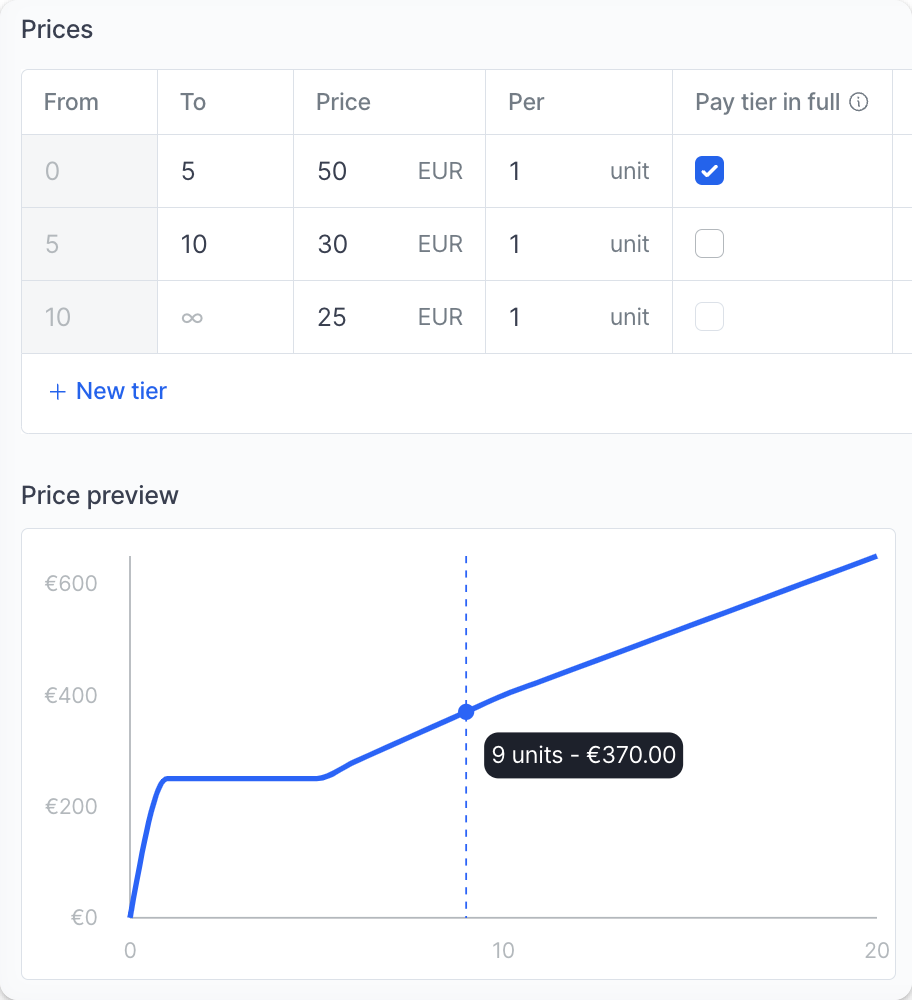Click the 10 label on chart x-axis

[503, 950]
